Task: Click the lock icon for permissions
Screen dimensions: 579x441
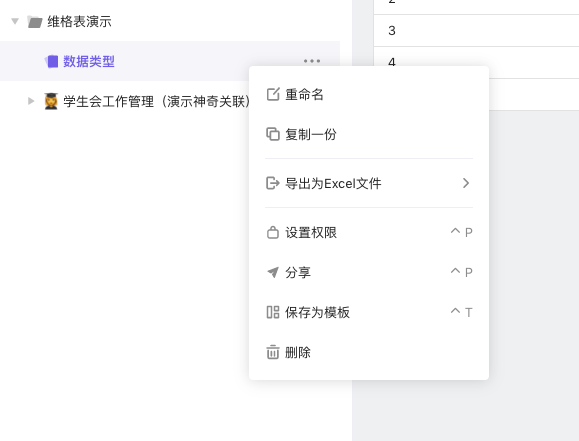Action: pyautogui.click(x=273, y=232)
